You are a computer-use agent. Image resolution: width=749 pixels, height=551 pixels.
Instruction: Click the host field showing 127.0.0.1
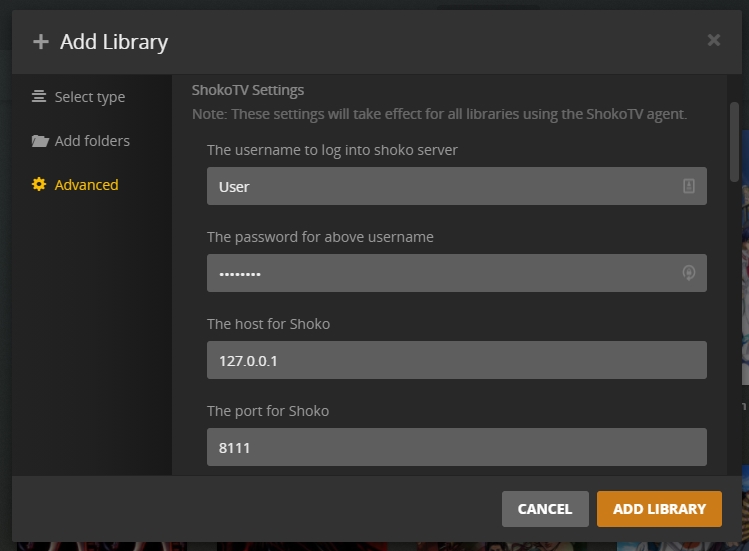click(457, 360)
